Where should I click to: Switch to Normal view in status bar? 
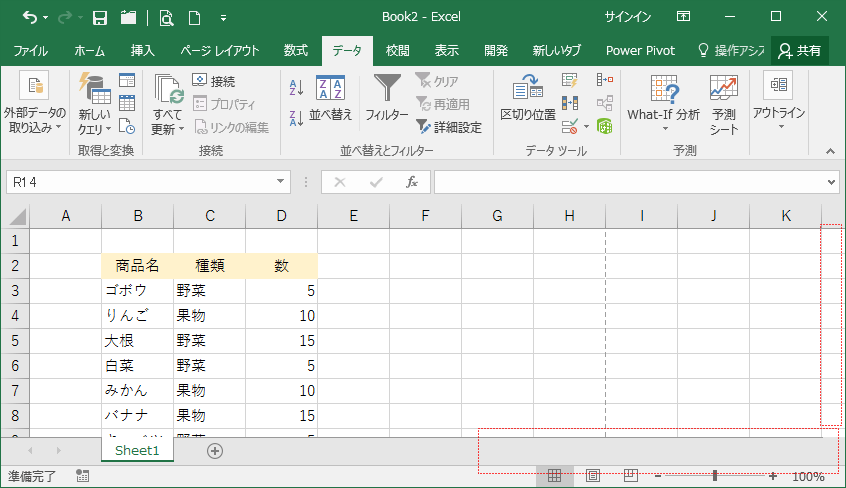pos(554,476)
